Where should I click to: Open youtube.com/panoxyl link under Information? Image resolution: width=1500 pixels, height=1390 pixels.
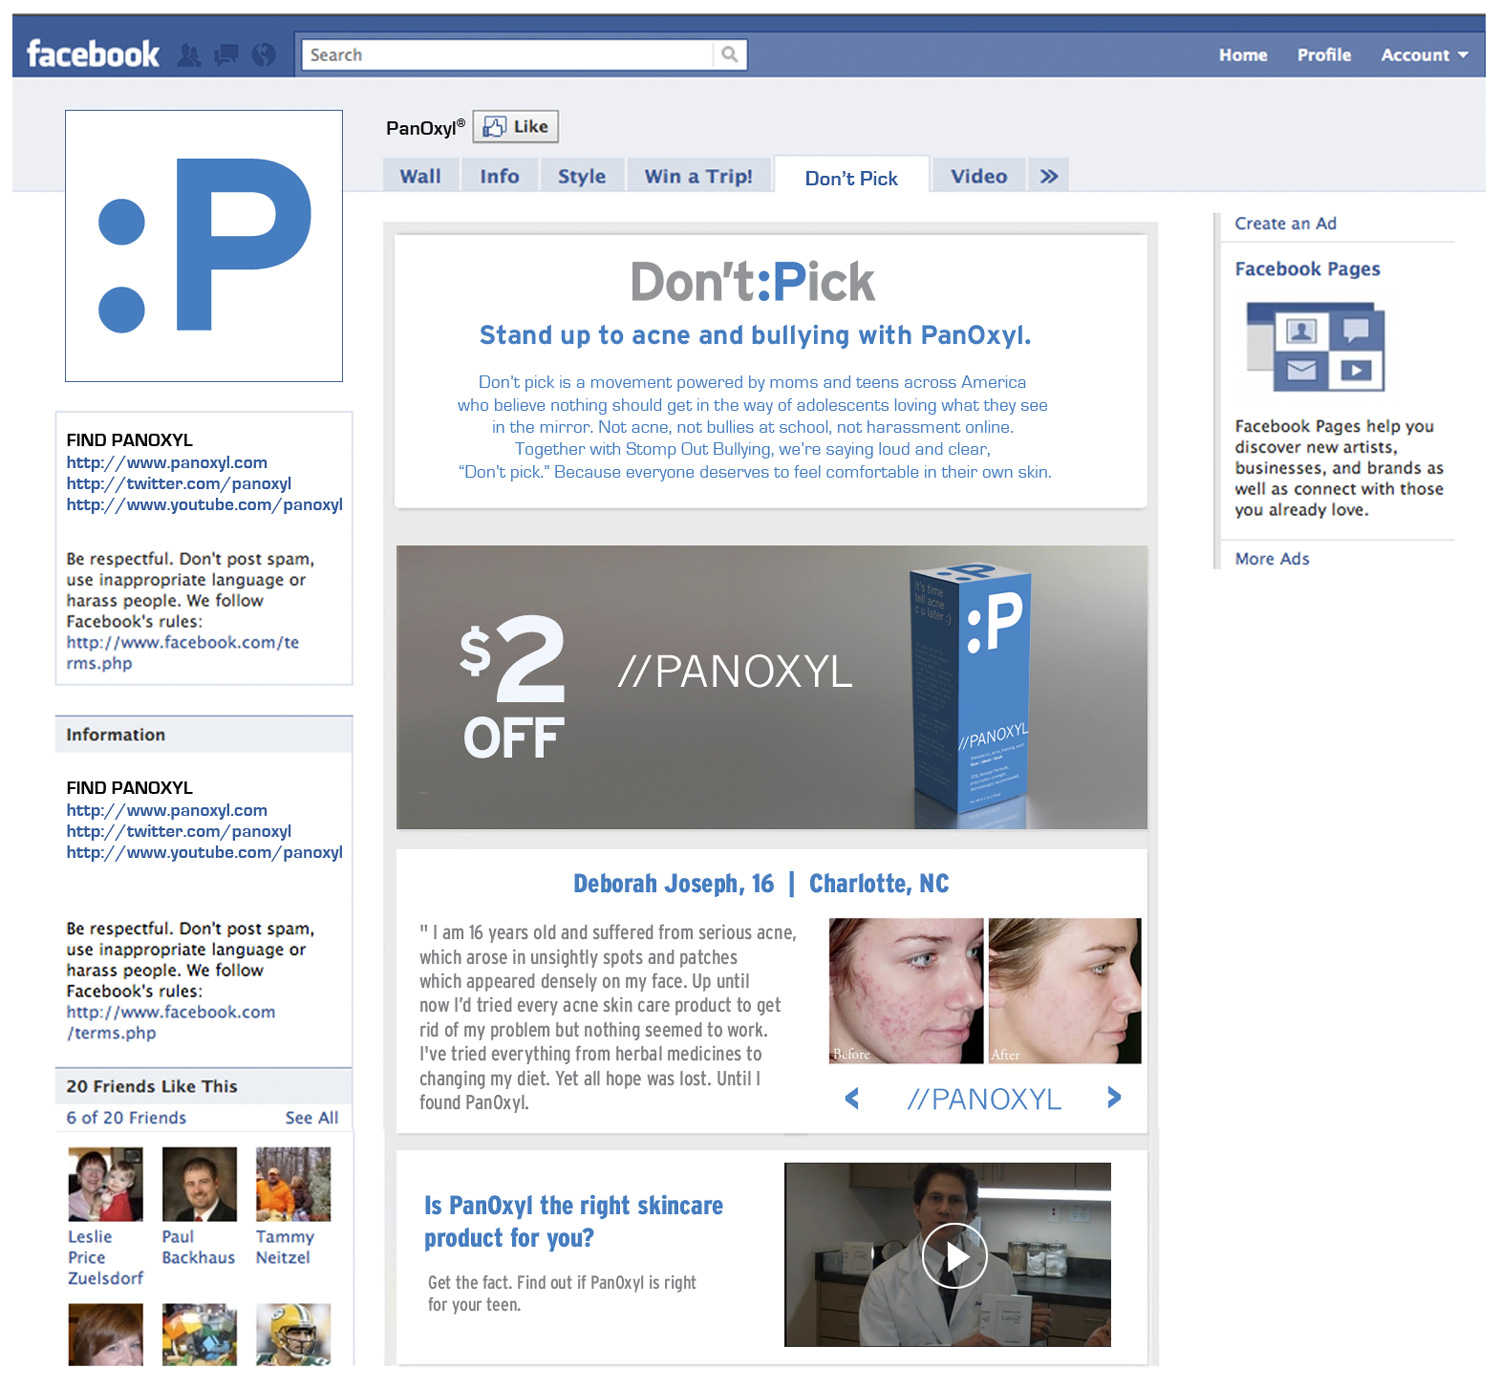click(x=204, y=853)
